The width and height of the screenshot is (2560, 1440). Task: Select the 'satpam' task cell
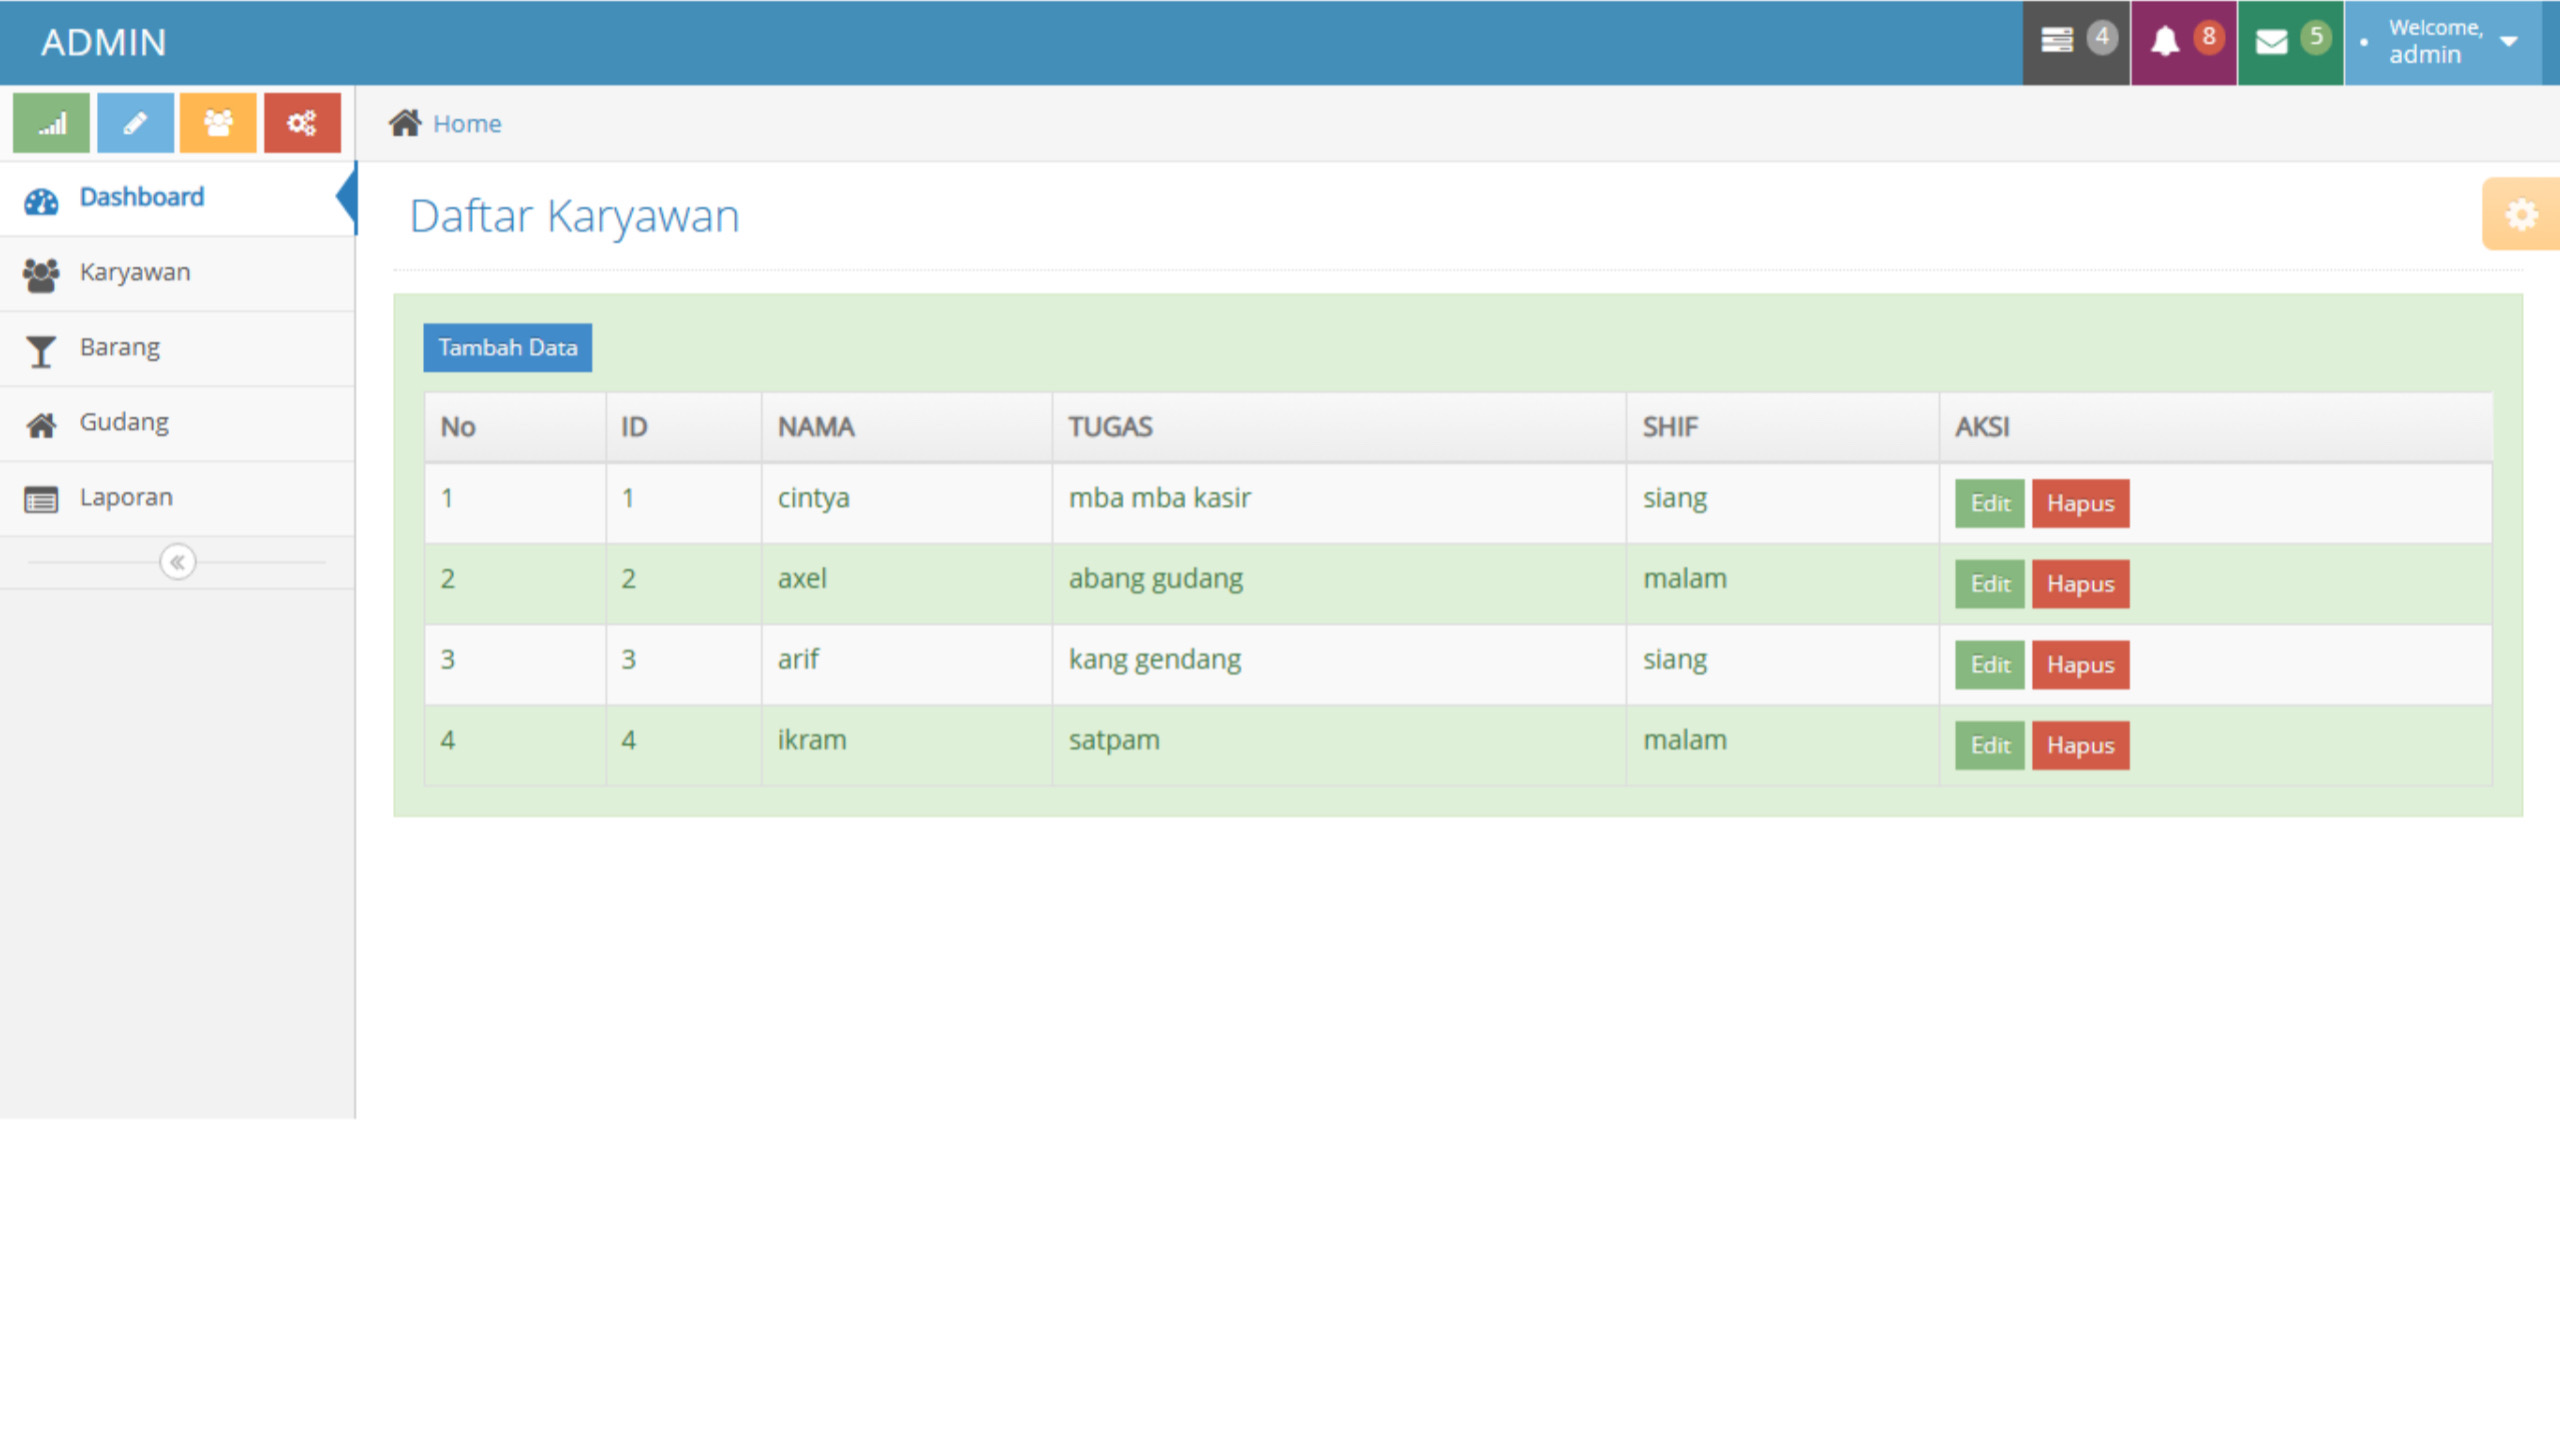coord(1339,745)
